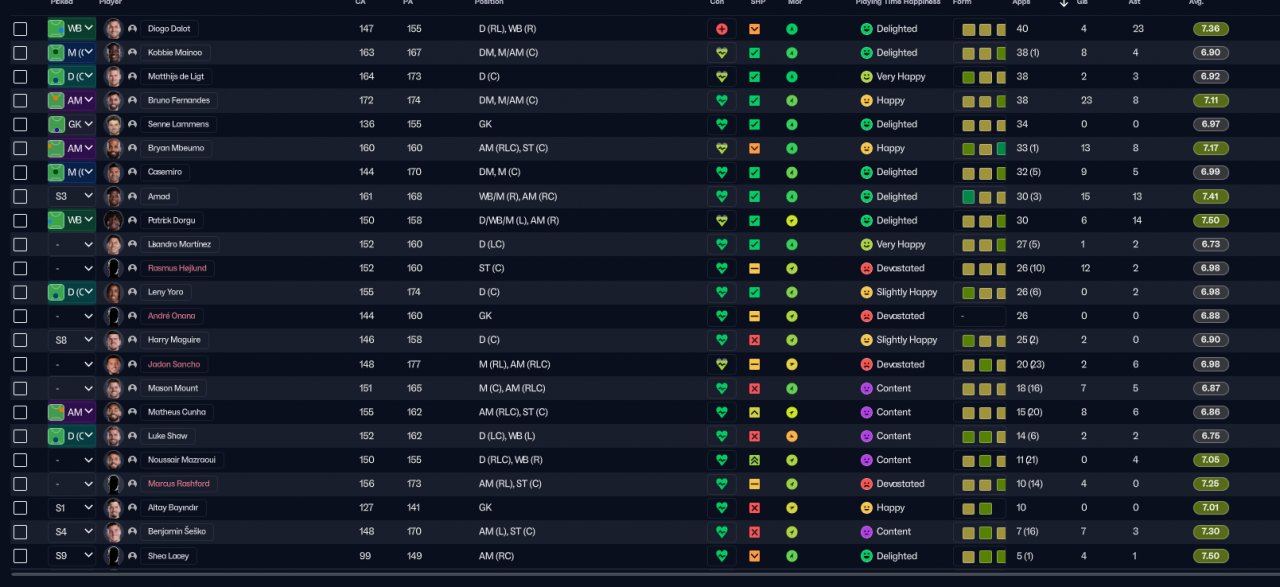Open Matthijs de Ligt's player page
Viewport: 1280px width, 587px height.
tap(175, 77)
